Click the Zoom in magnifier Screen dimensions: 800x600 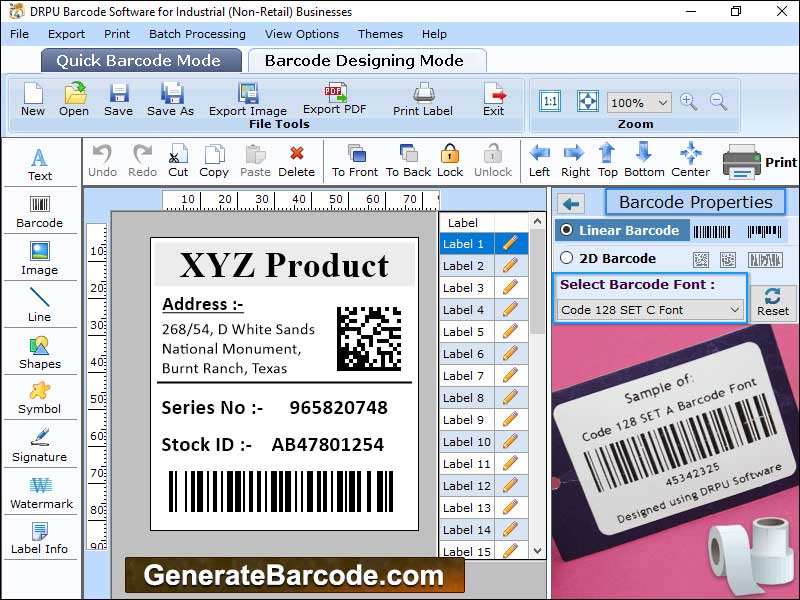688,102
